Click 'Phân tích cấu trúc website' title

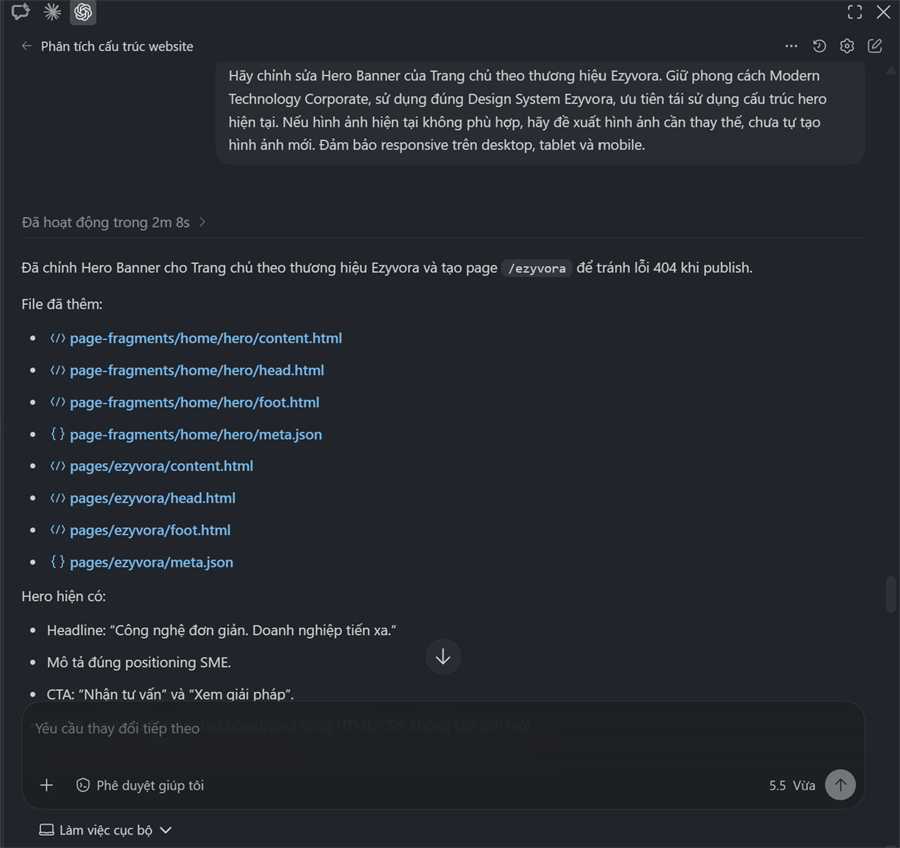(117, 47)
